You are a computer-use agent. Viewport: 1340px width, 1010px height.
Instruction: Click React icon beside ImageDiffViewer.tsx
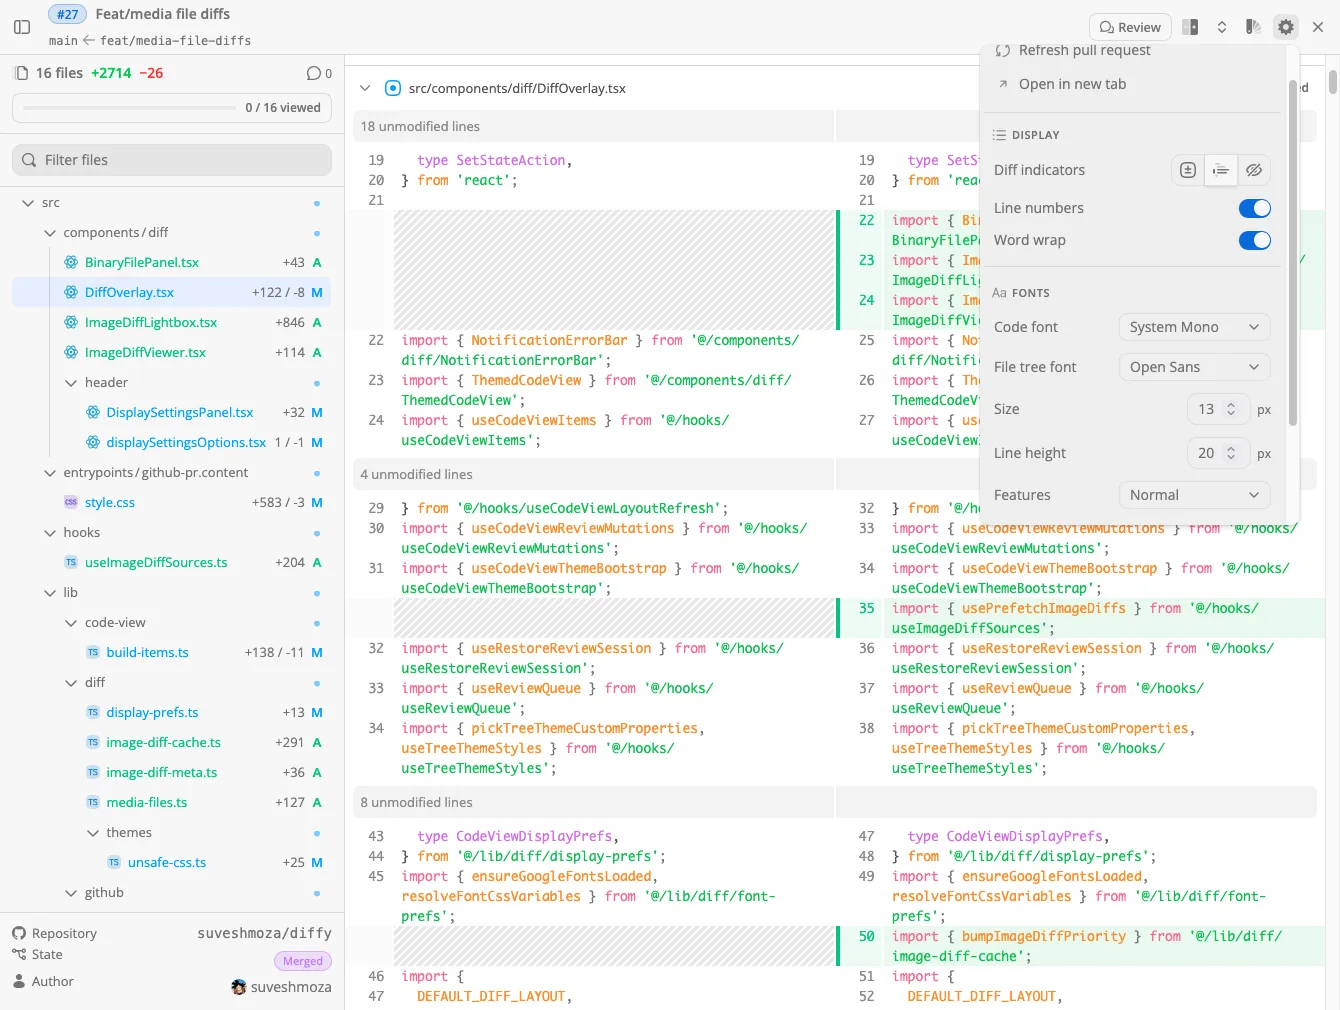[71, 352]
